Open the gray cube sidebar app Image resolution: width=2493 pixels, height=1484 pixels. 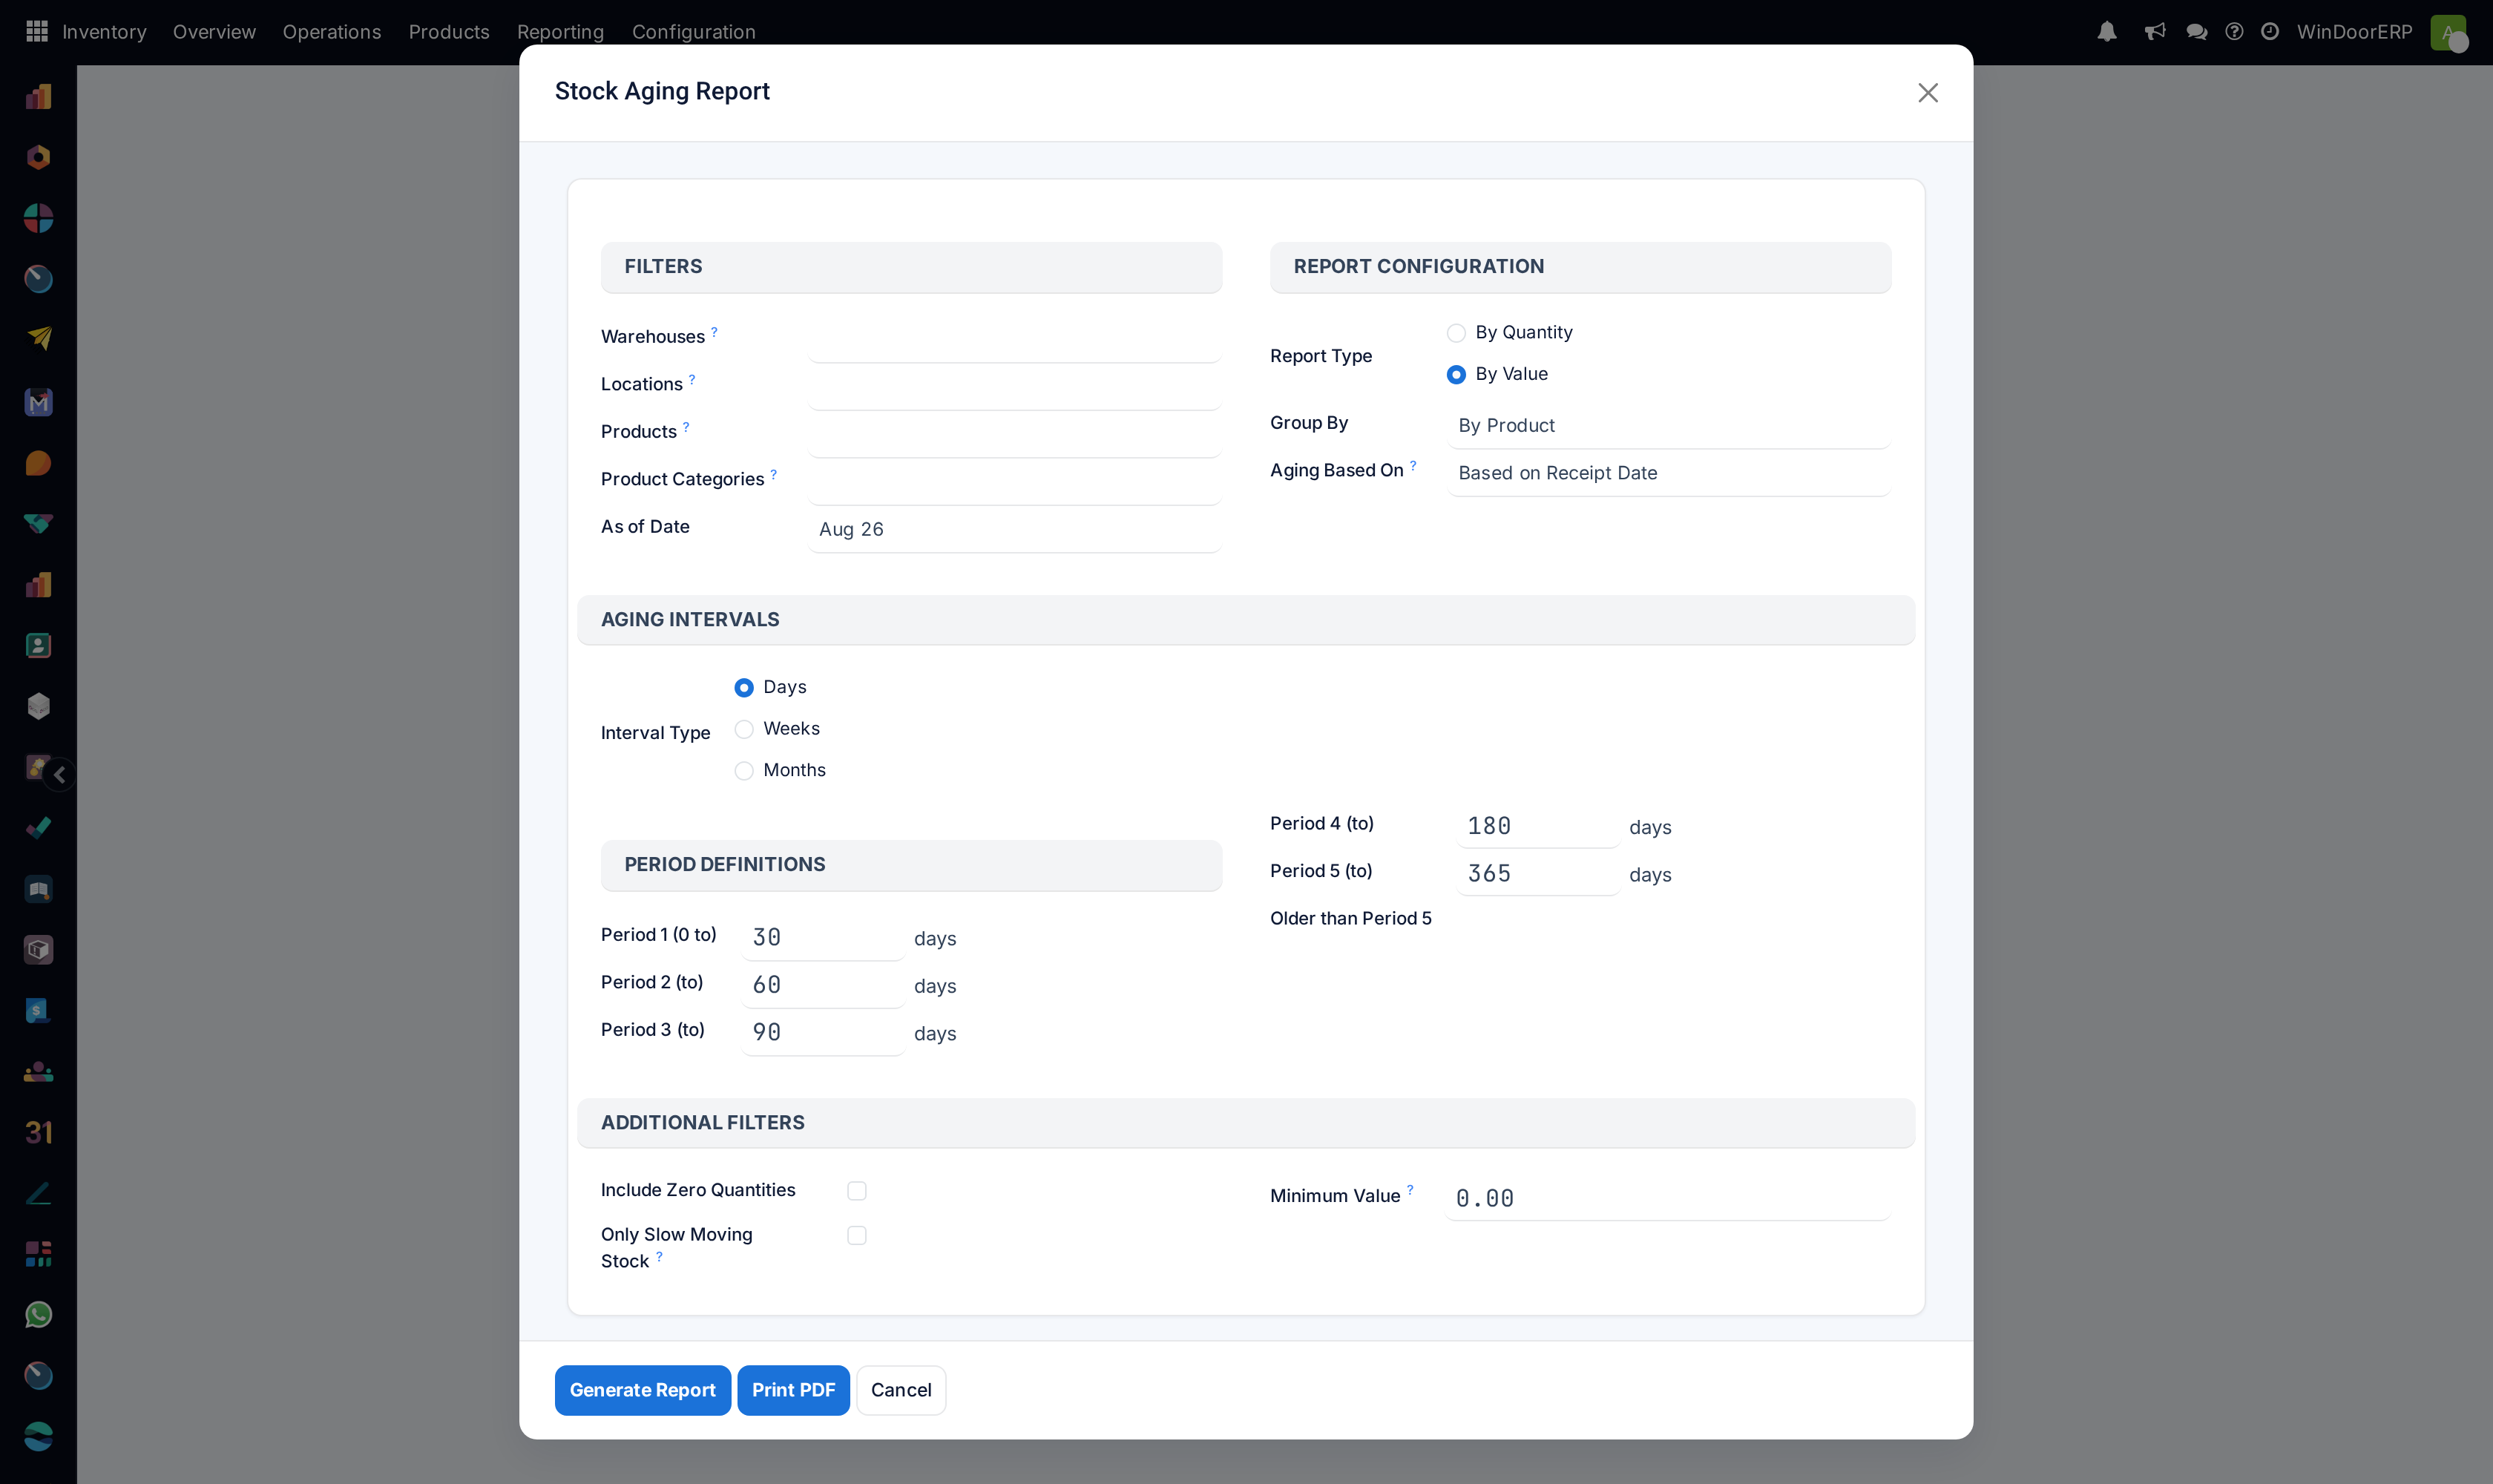(38, 706)
